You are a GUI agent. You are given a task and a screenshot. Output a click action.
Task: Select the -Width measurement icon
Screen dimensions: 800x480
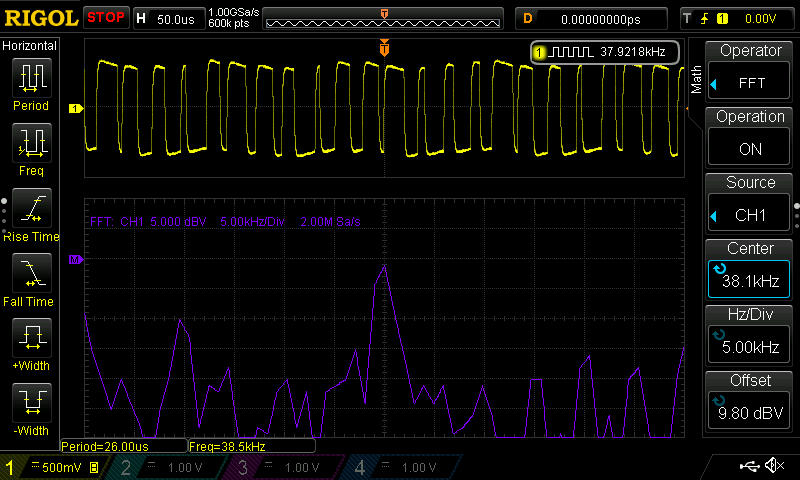pyautogui.click(x=31, y=404)
